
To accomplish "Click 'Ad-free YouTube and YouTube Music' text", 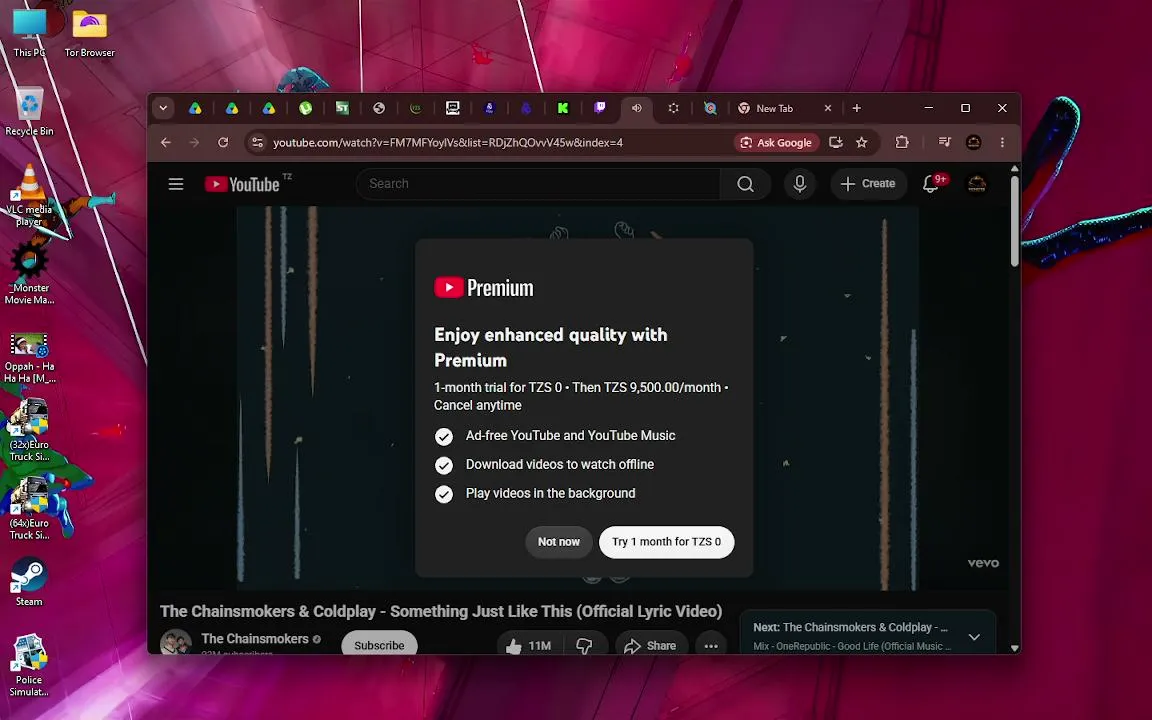I will click(x=570, y=436).
